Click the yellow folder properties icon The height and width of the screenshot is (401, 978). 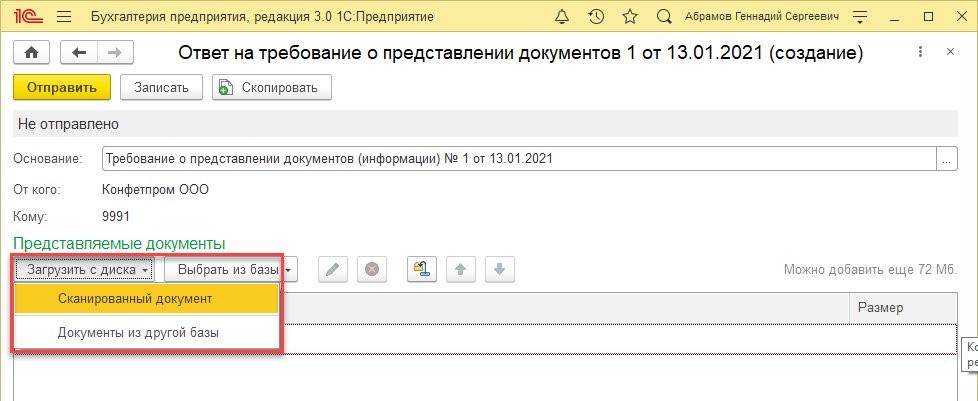pos(422,270)
